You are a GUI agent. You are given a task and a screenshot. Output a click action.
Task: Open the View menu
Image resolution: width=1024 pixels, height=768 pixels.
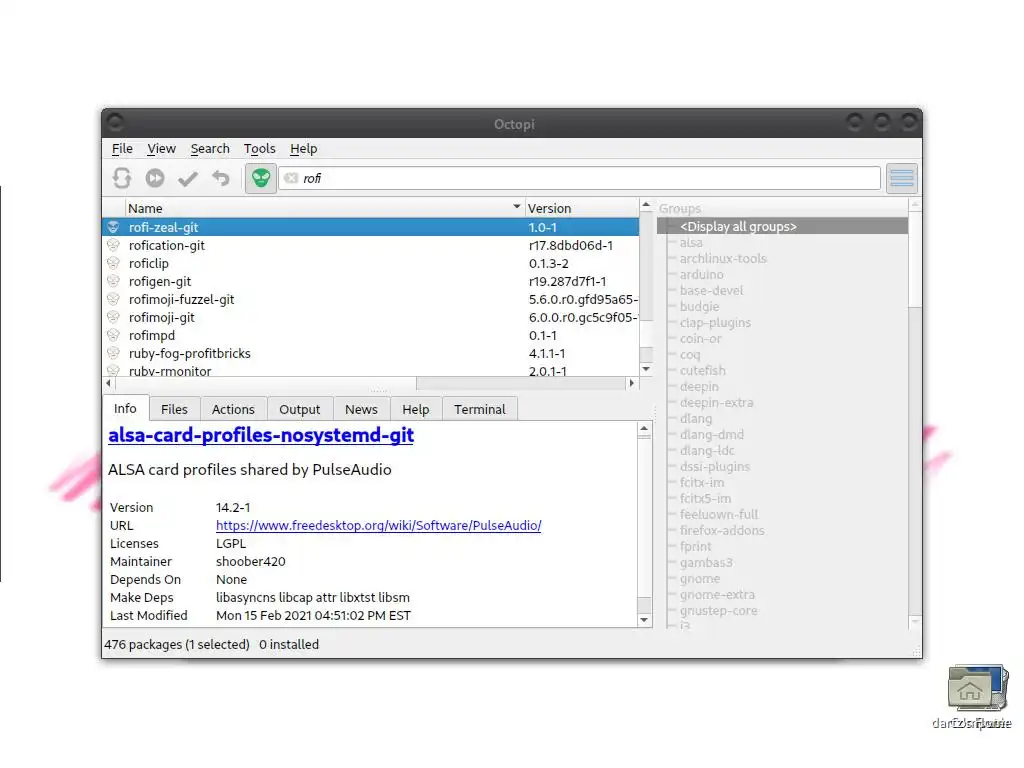[161, 149]
